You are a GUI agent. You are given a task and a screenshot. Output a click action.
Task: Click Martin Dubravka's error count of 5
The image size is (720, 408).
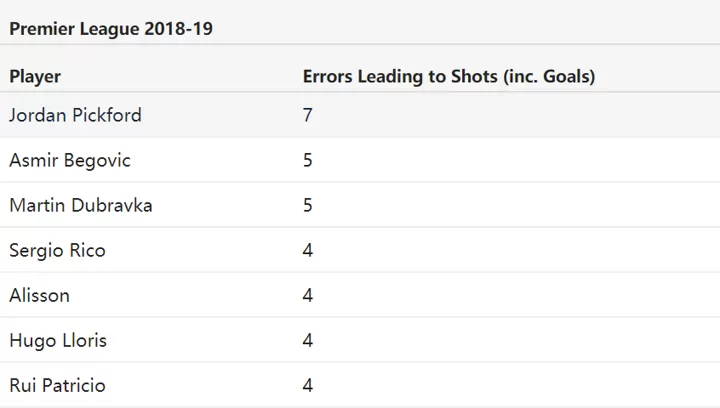(308, 205)
